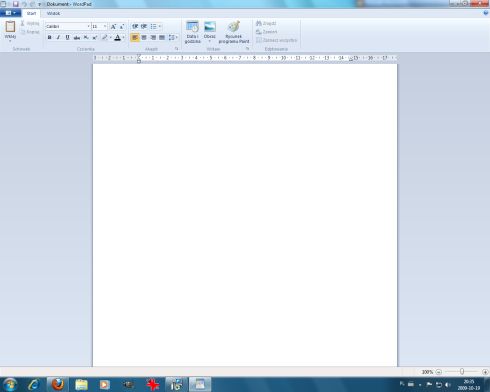The width and height of the screenshot is (490, 392).
Task: Open Firefox from the taskbar
Action: click(58, 385)
